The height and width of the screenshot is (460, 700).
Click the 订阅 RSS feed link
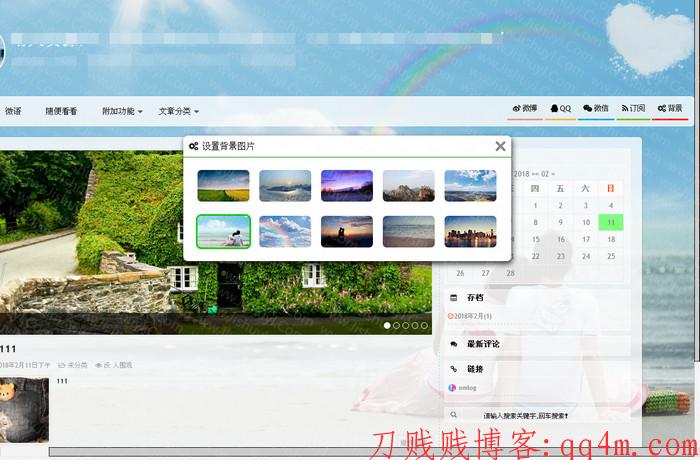633,108
